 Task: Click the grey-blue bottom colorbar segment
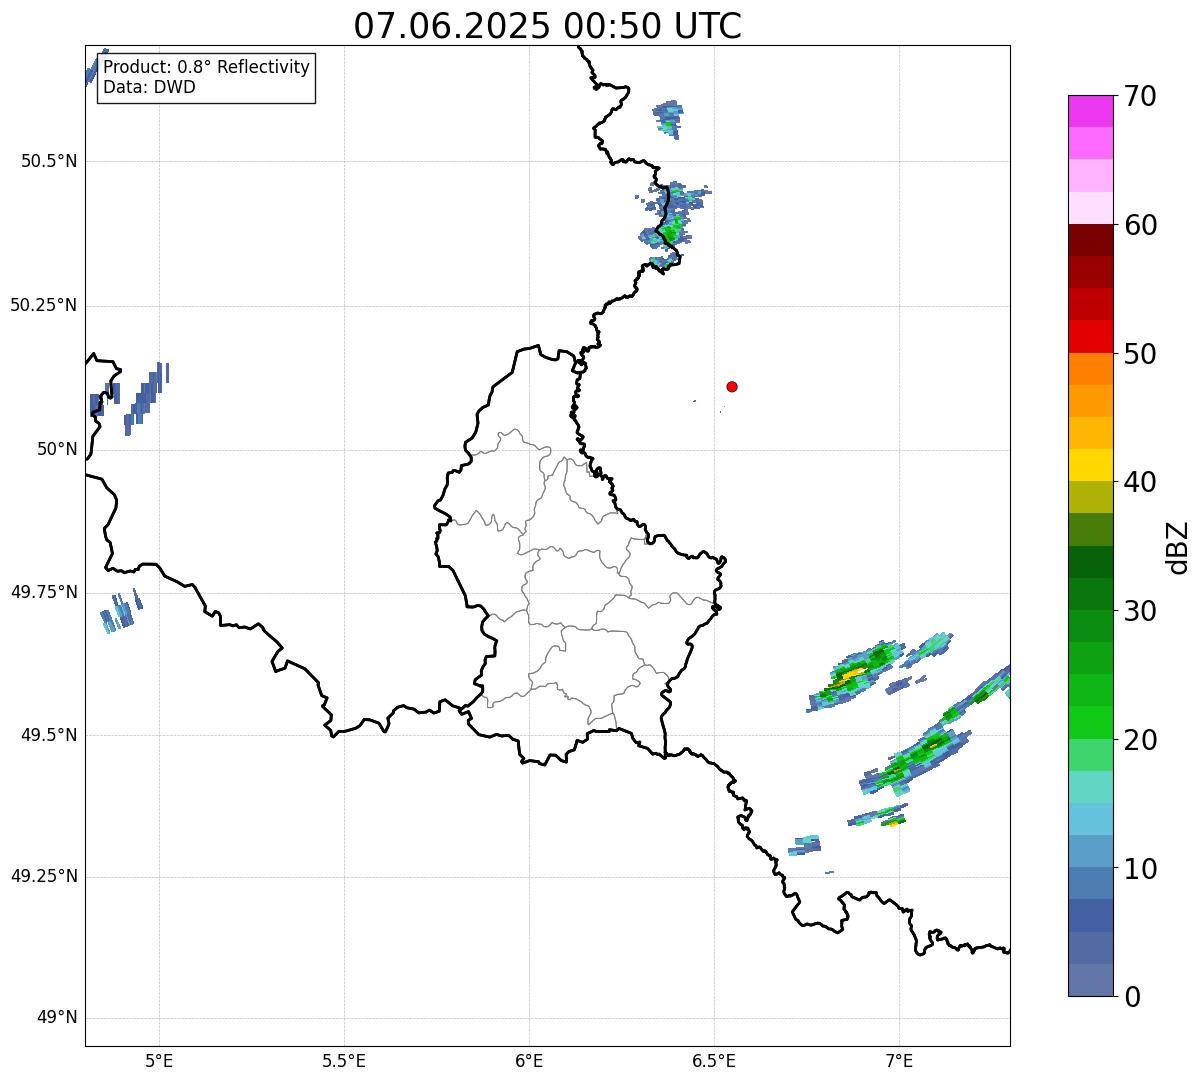pos(1090,980)
